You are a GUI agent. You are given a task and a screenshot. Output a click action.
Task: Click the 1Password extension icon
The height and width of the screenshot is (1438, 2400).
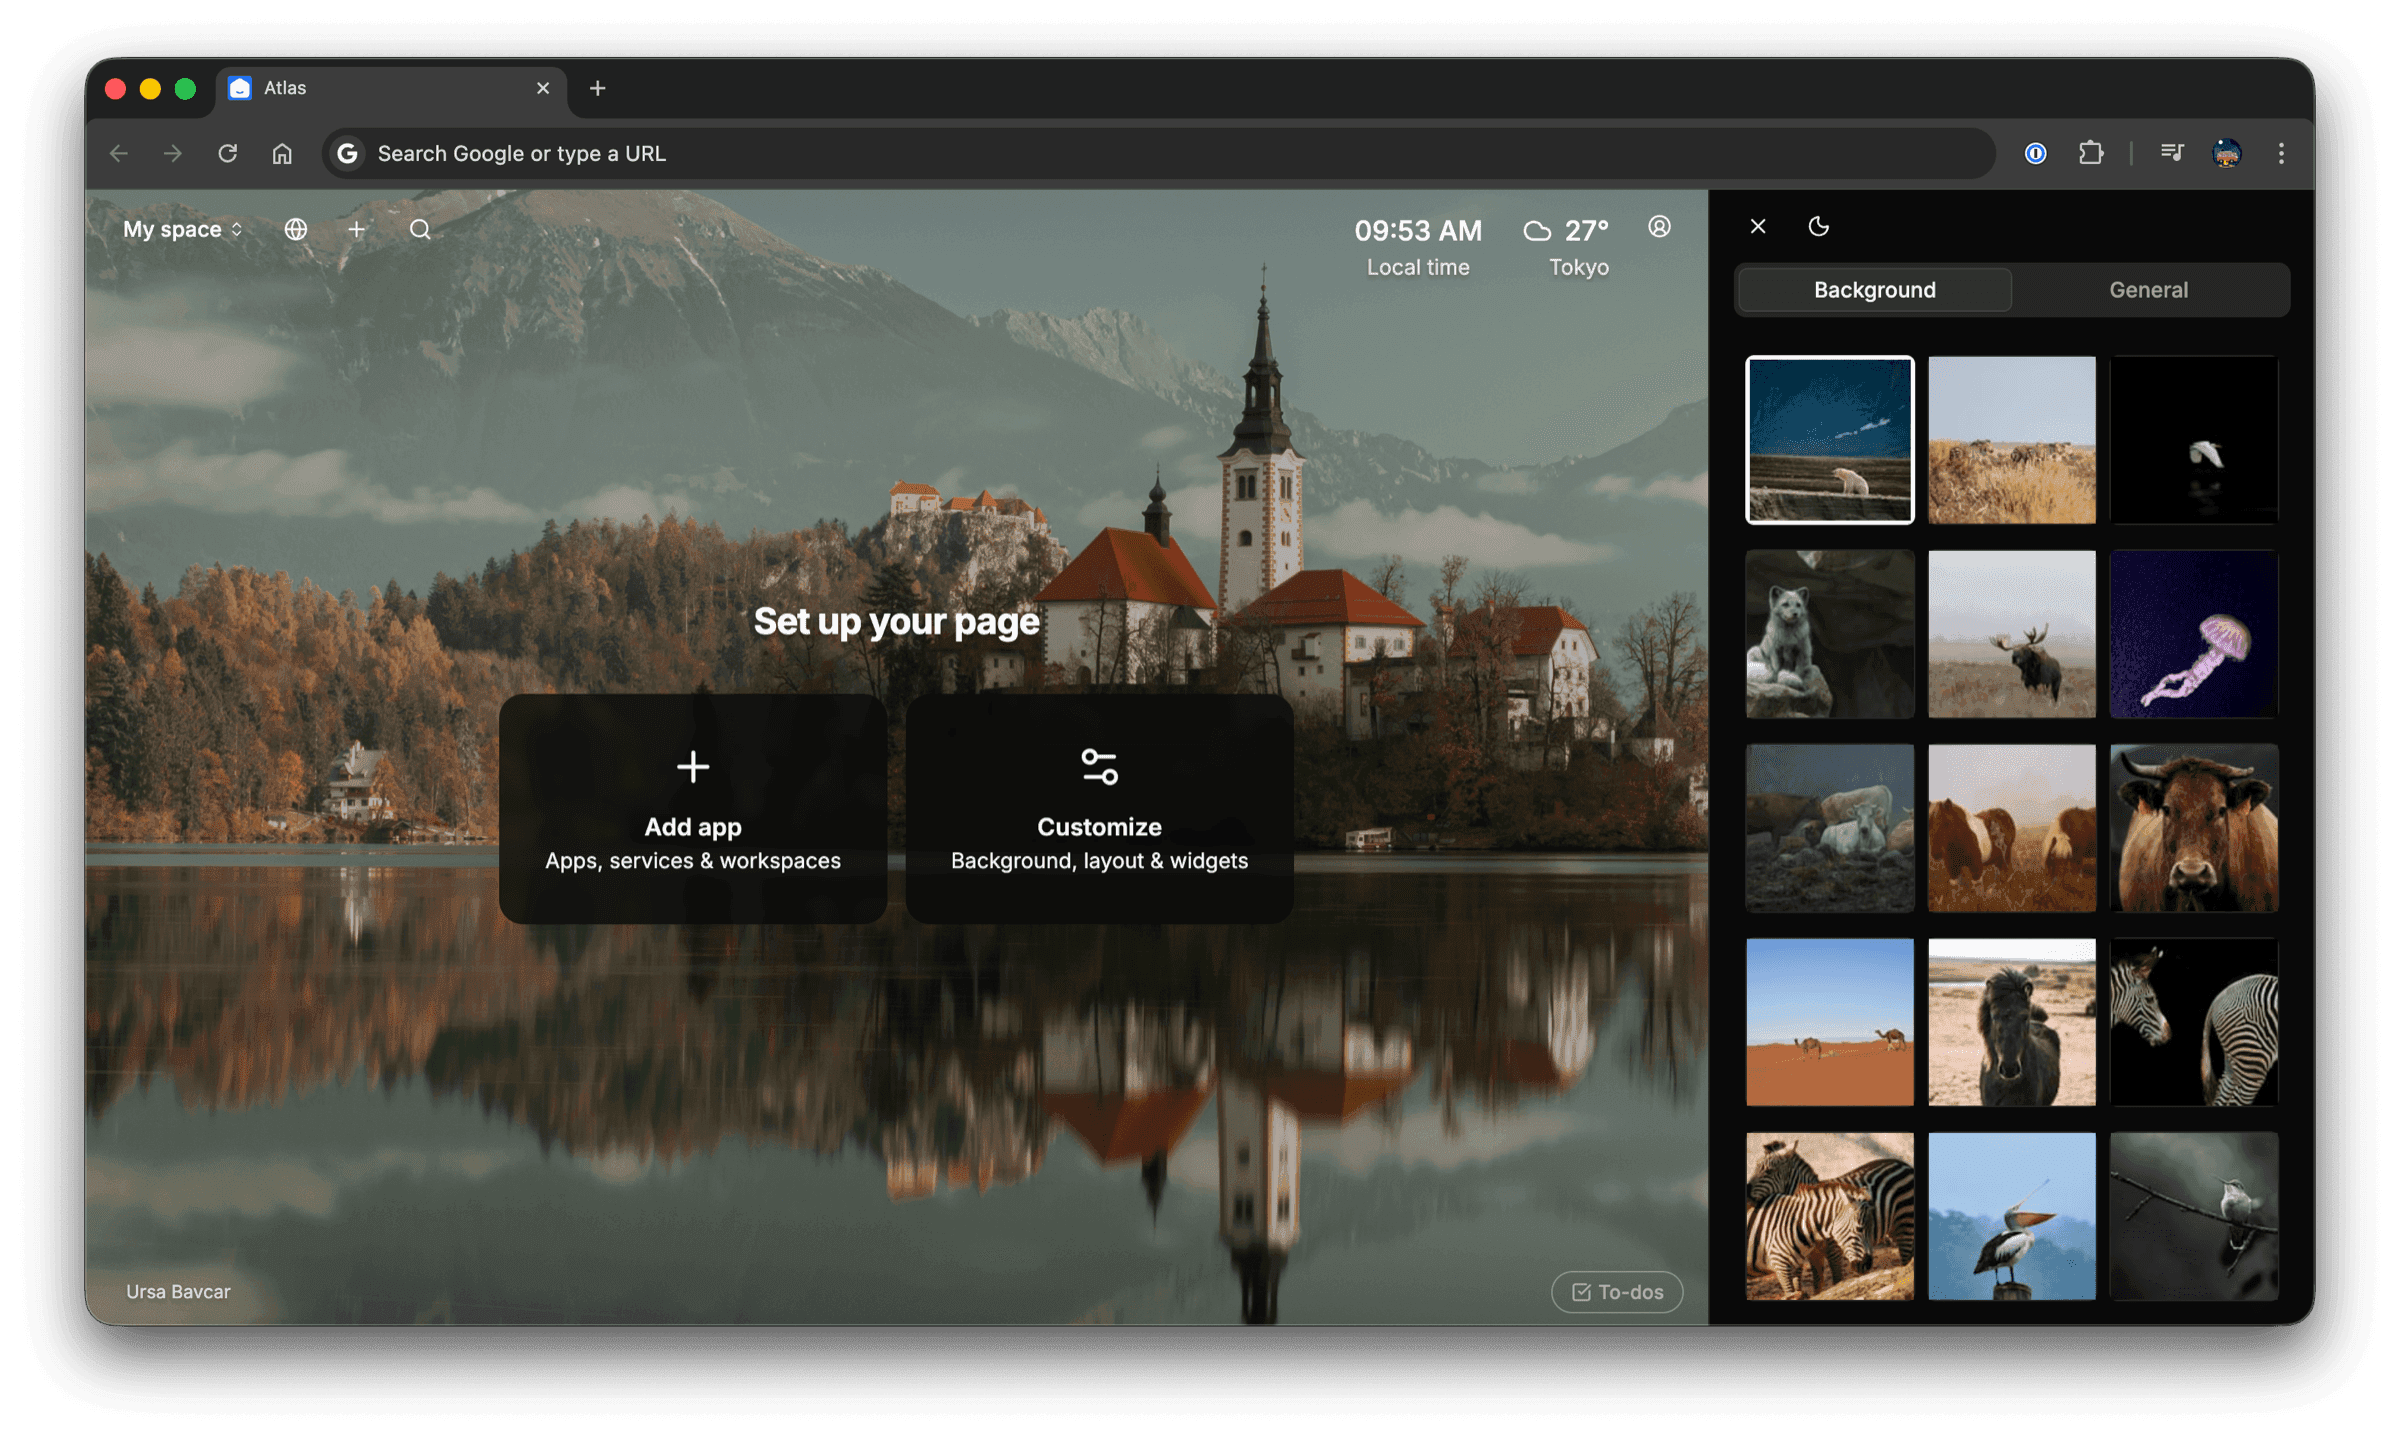click(2035, 153)
